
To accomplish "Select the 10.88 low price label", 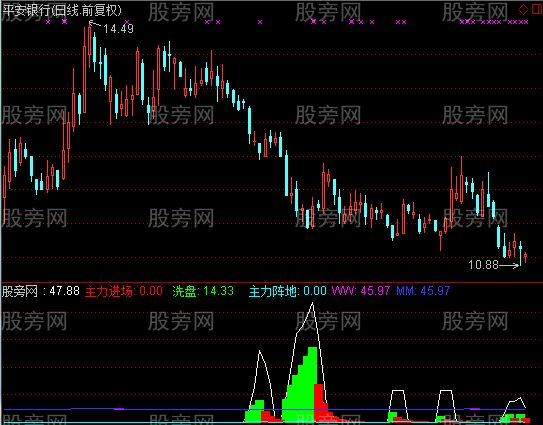I will click(483, 265).
